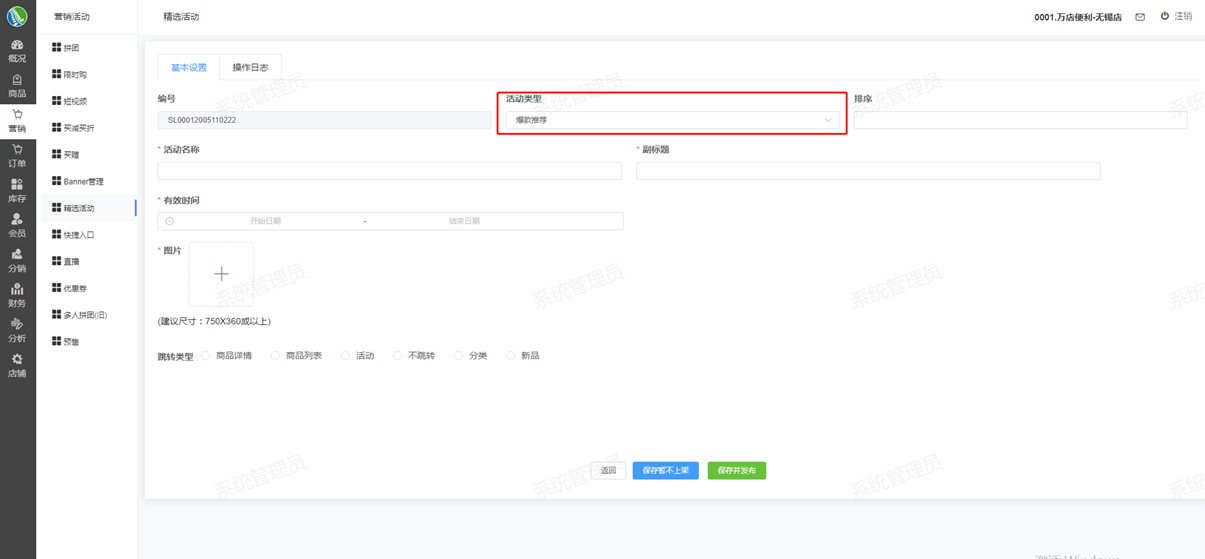Click the clock icon in 有效时间 field

[x=170, y=221]
